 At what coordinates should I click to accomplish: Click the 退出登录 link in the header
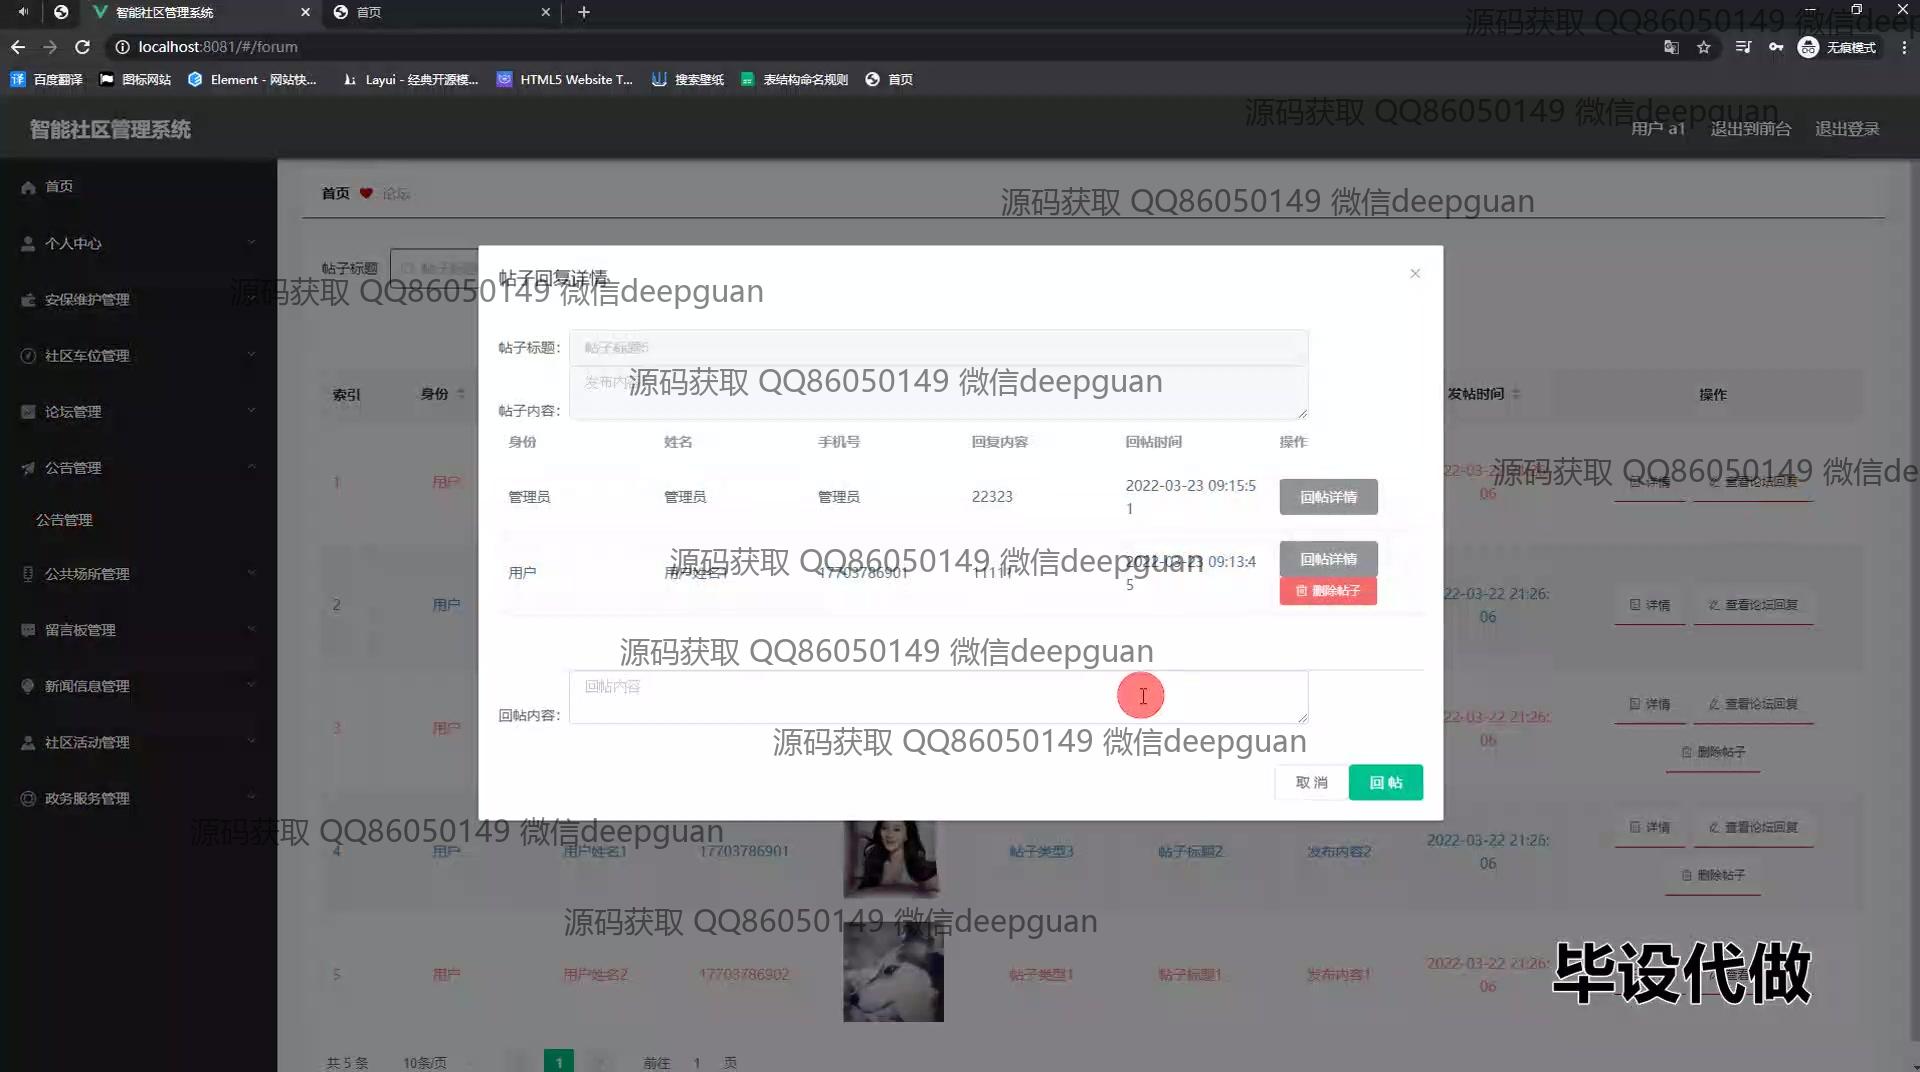click(1847, 129)
